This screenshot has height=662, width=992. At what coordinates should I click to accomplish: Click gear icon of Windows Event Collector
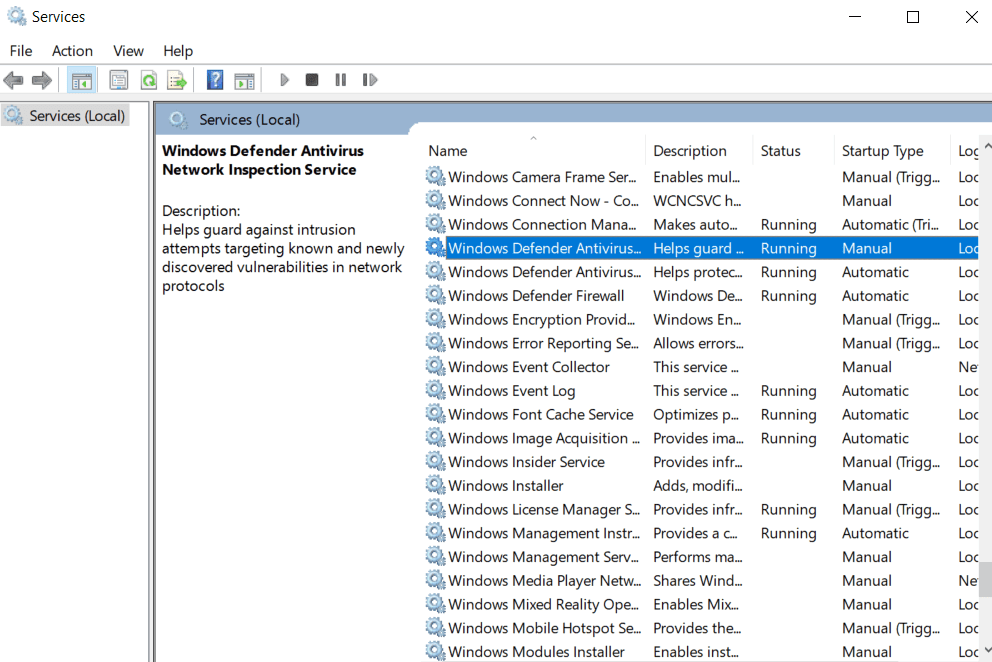tap(435, 366)
